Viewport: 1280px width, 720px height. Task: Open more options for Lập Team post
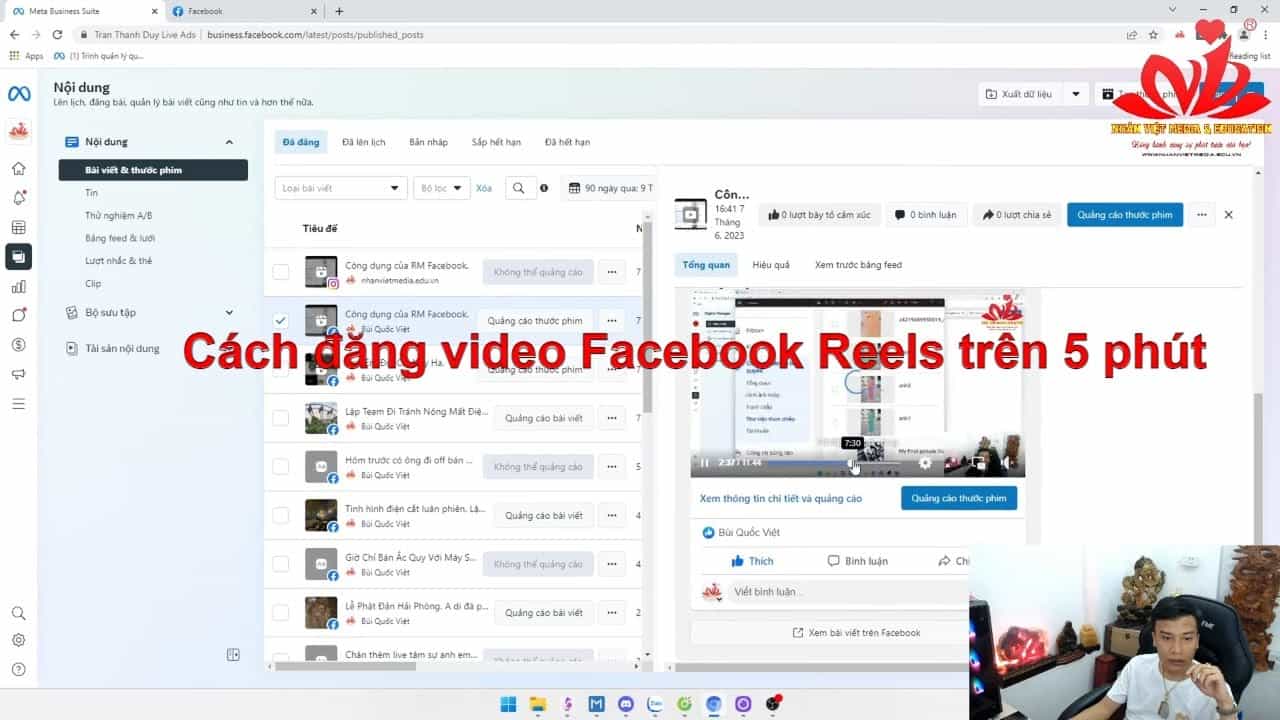[x=611, y=418]
